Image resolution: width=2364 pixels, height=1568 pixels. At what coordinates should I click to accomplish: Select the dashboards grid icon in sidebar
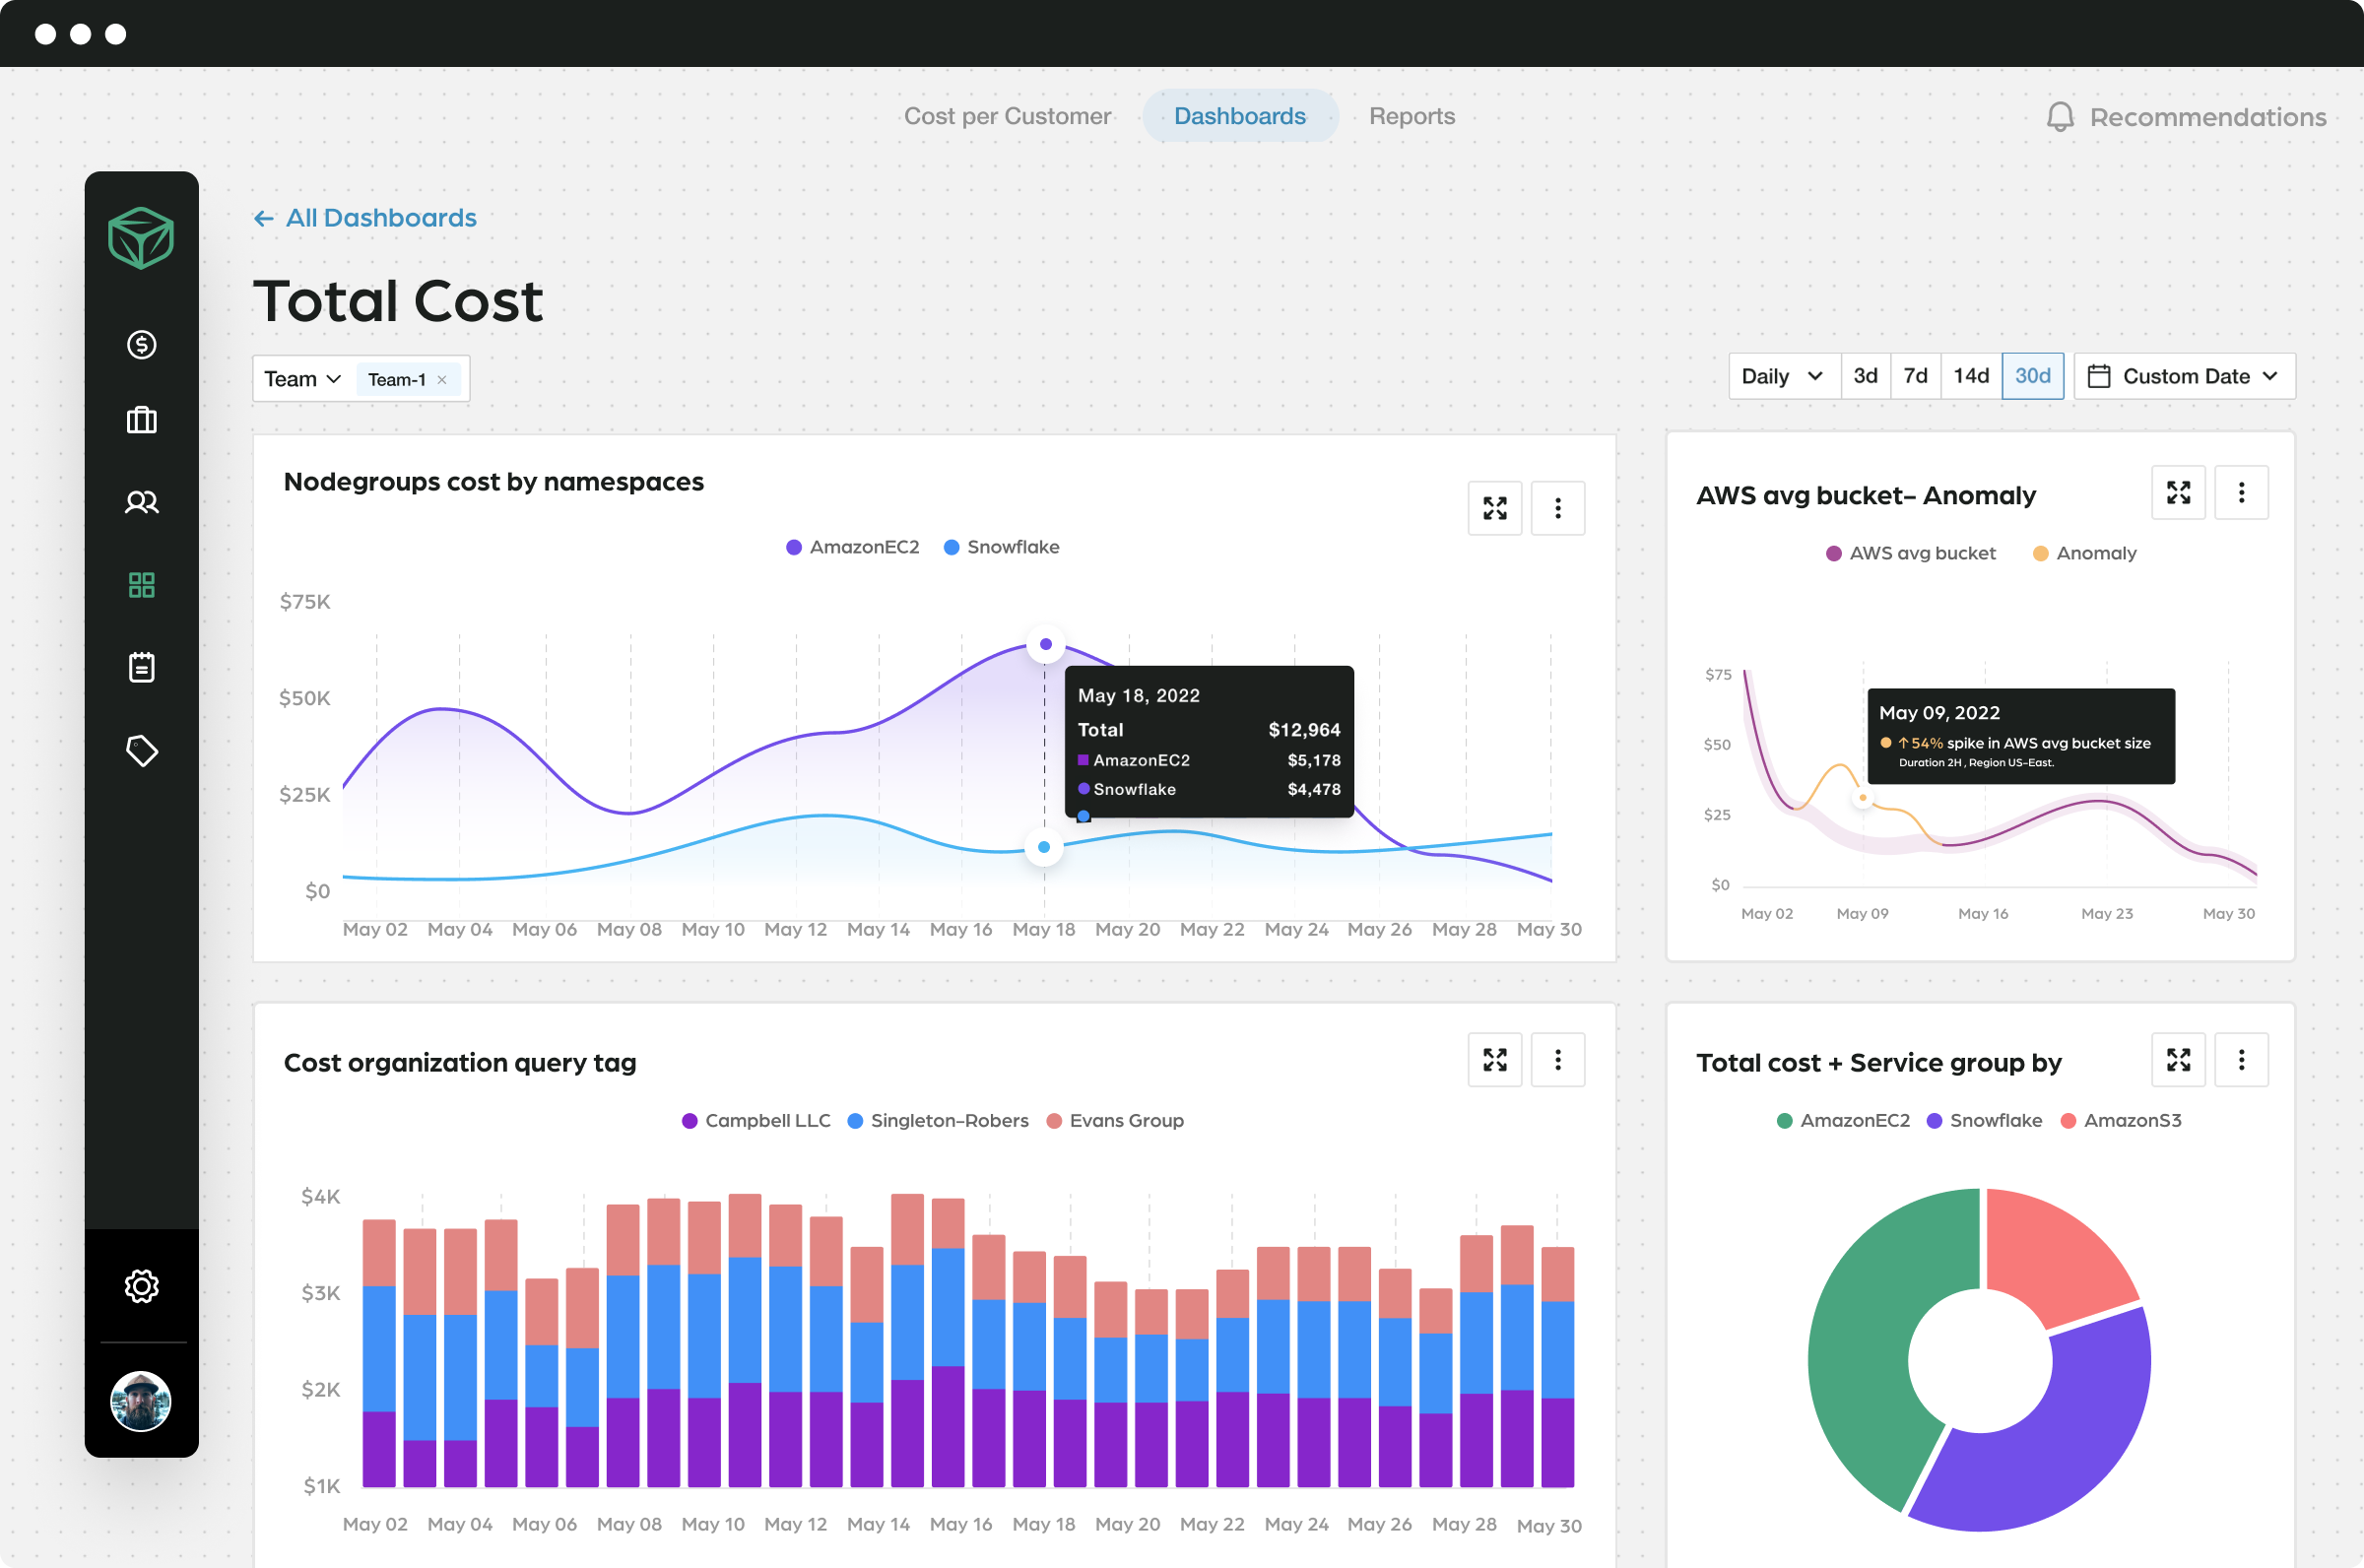click(x=141, y=585)
